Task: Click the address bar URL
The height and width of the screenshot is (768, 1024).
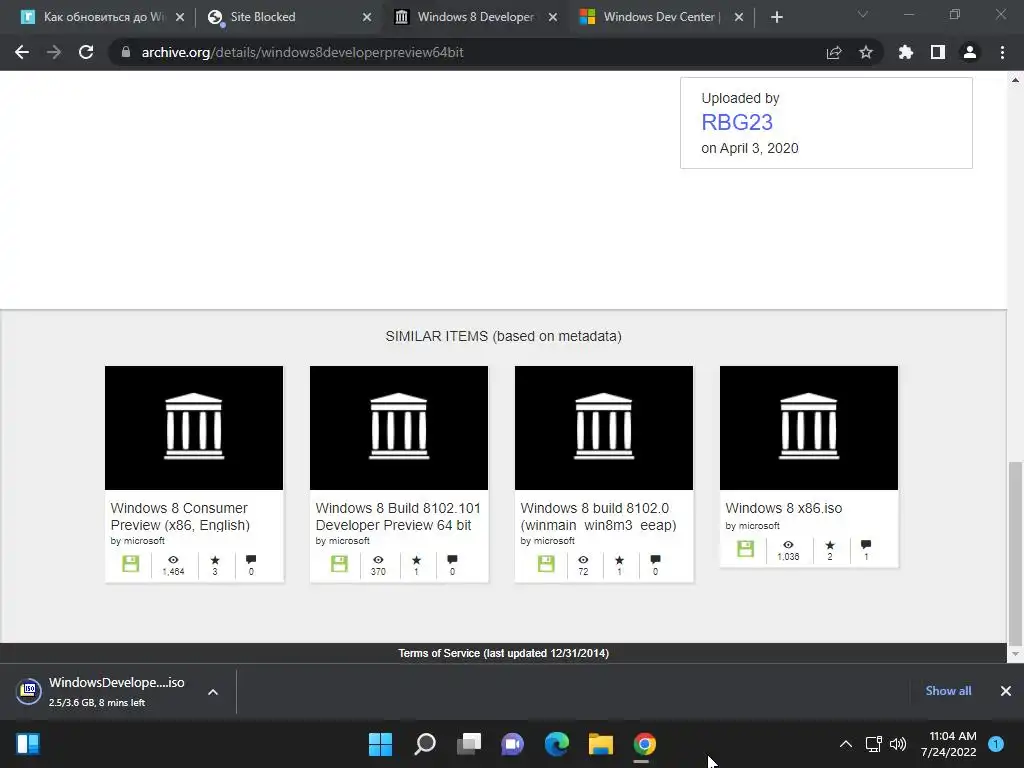Action: (x=302, y=52)
